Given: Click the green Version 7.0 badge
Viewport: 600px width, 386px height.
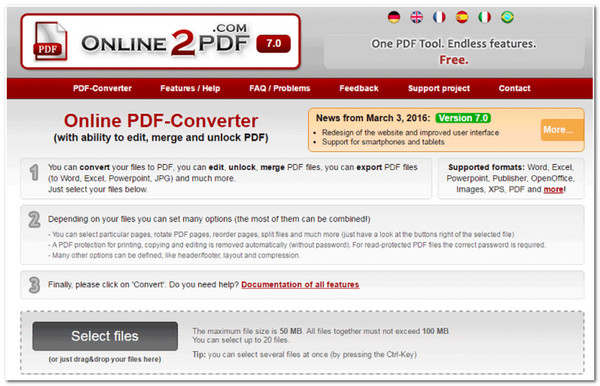Looking at the screenshot, I should [x=463, y=118].
